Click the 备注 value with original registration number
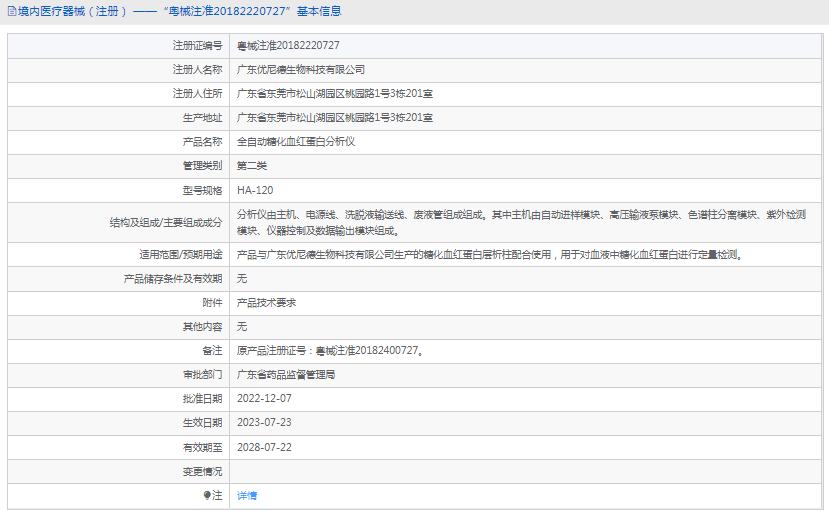Image resolution: width=829 pixels, height=515 pixels. coord(330,351)
